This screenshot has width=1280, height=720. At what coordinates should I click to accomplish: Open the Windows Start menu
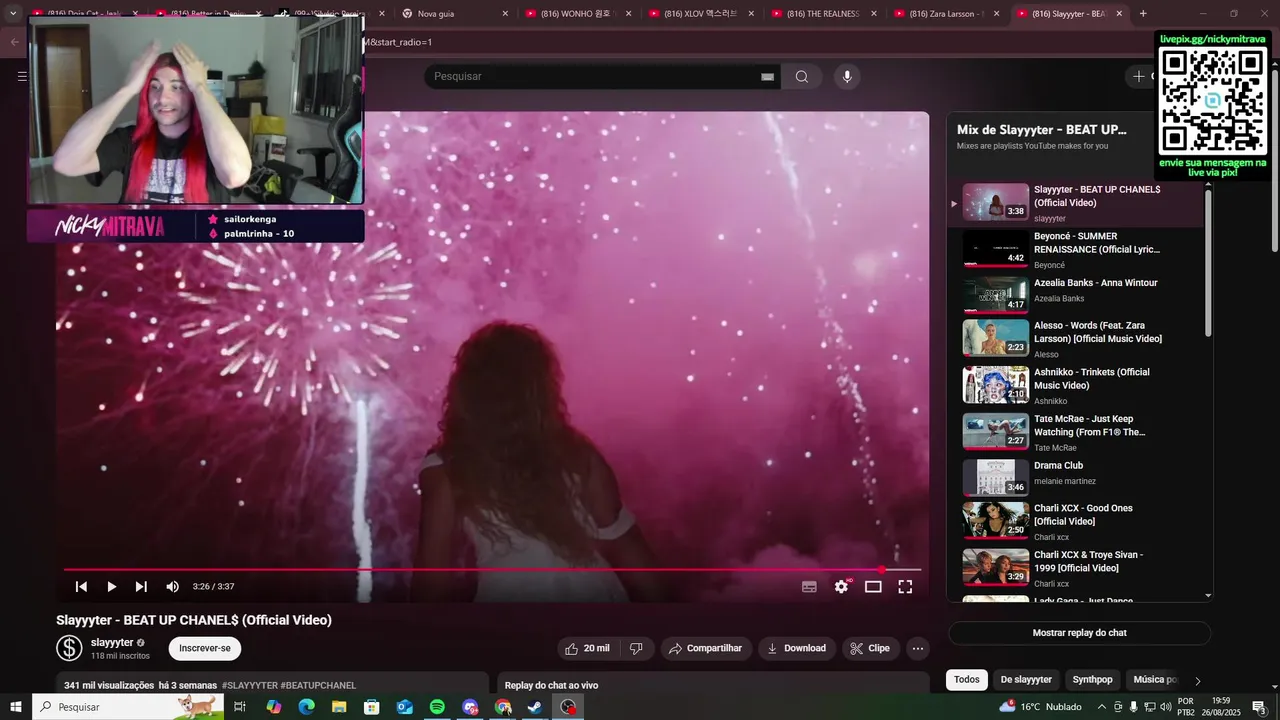click(x=16, y=707)
